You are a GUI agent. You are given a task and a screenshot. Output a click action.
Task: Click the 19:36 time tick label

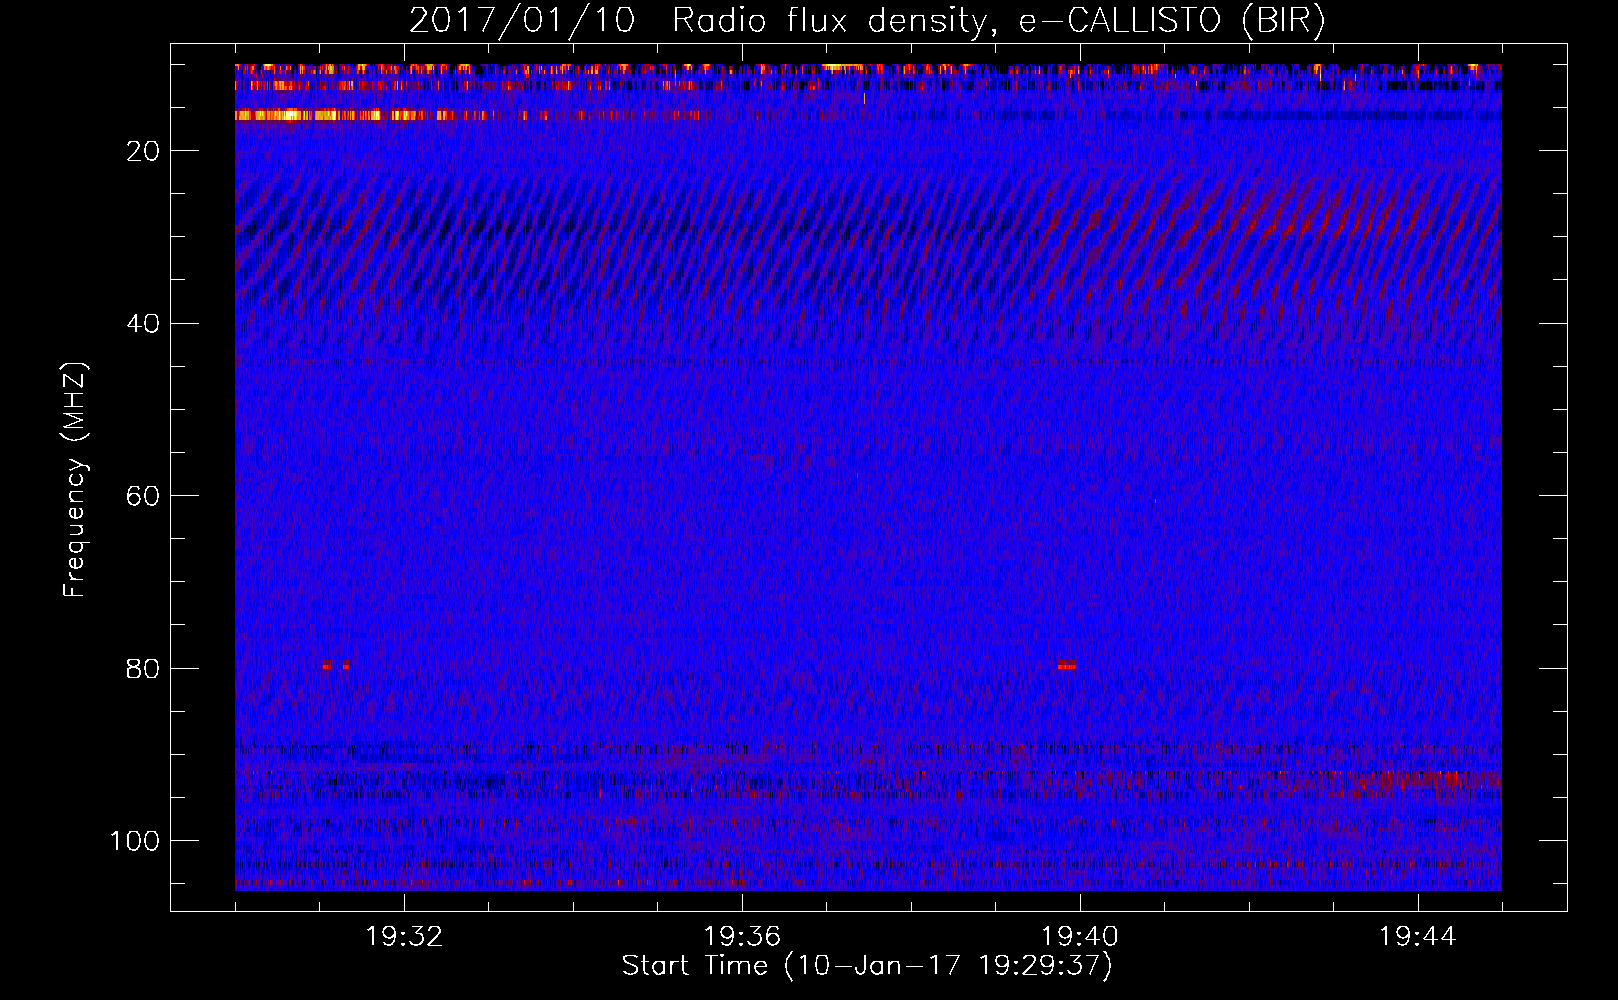(742, 937)
